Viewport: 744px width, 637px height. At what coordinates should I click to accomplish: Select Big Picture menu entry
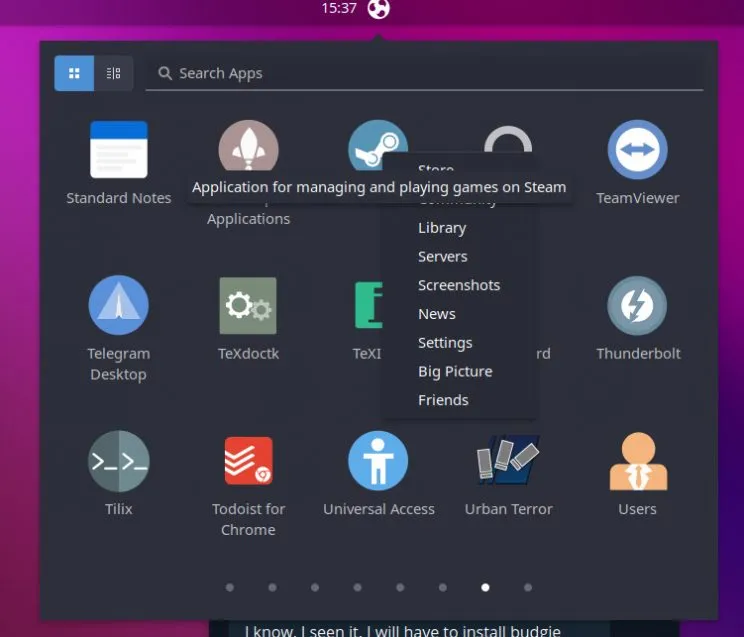[455, 372]
